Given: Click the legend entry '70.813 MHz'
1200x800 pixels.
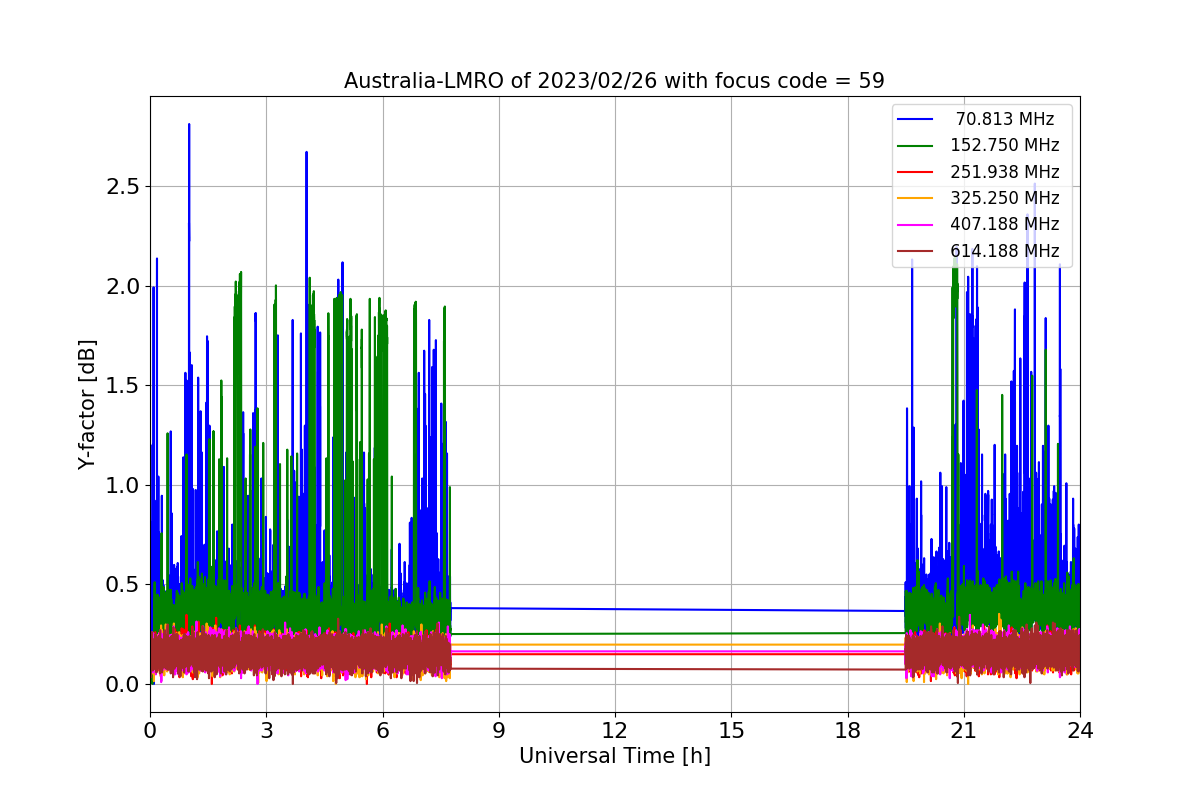Looking at the screenshot, I should [x=1005, y=119].
